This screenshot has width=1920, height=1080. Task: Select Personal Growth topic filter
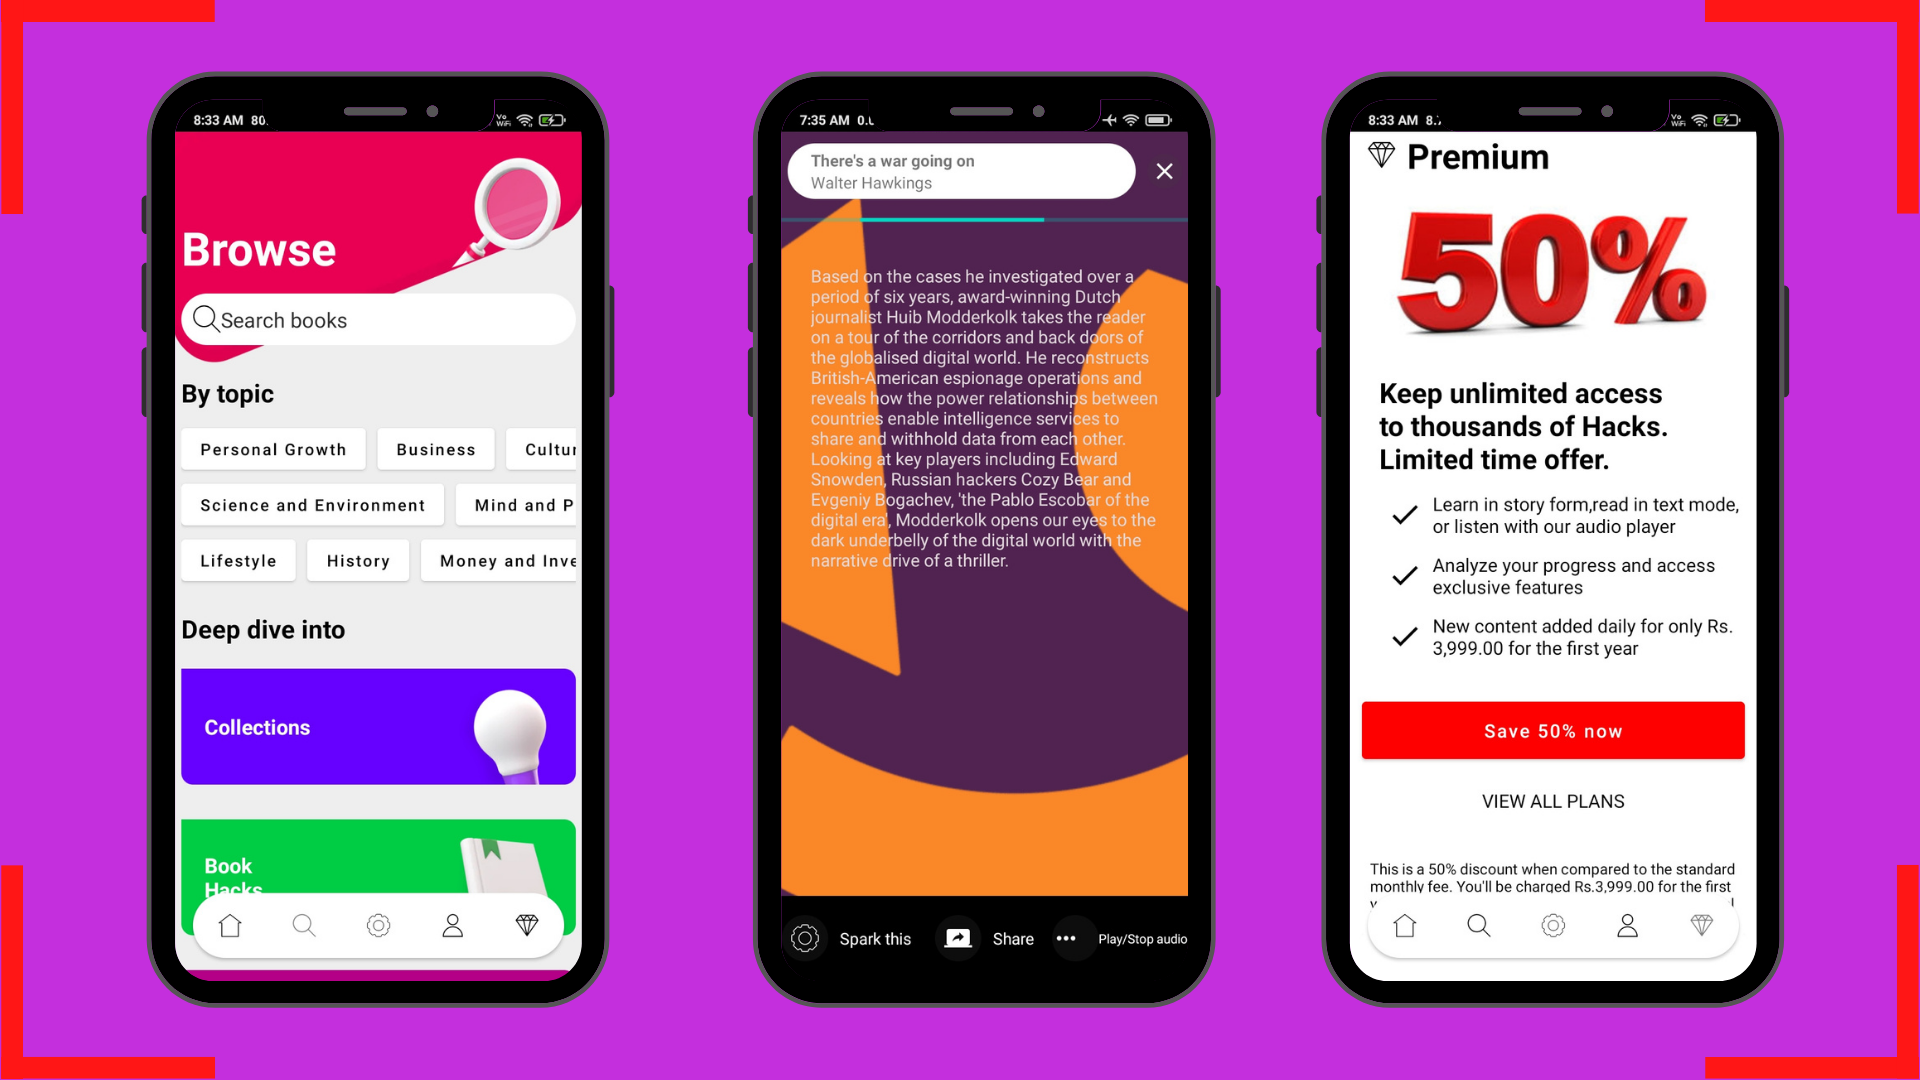click(x=273, y=448)
